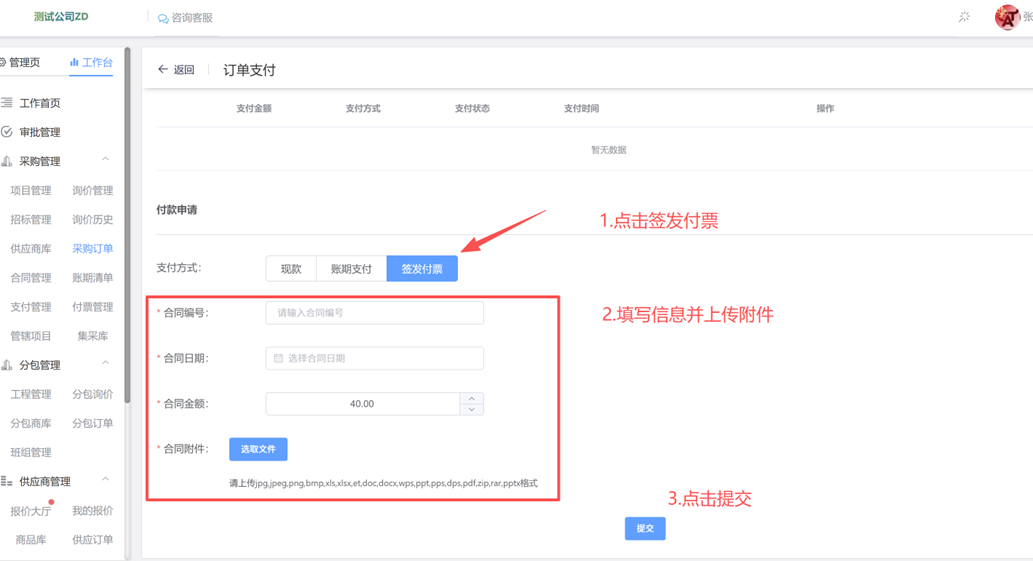Click the theme toggle icon in header
Screen dimensions: 1033x561
[964, 17]
